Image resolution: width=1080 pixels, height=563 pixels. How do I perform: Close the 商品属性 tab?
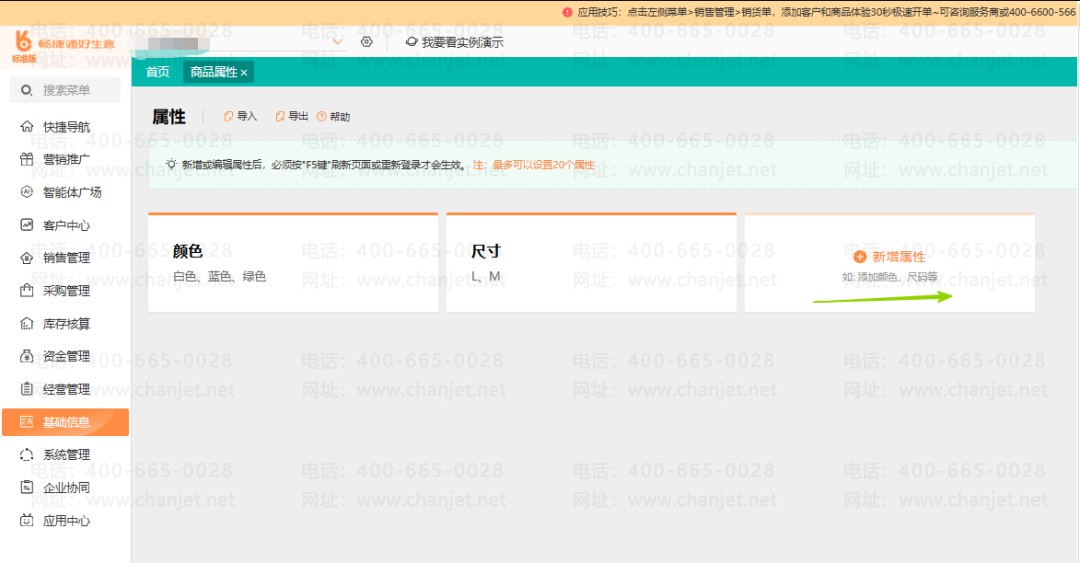coord(244,72)
